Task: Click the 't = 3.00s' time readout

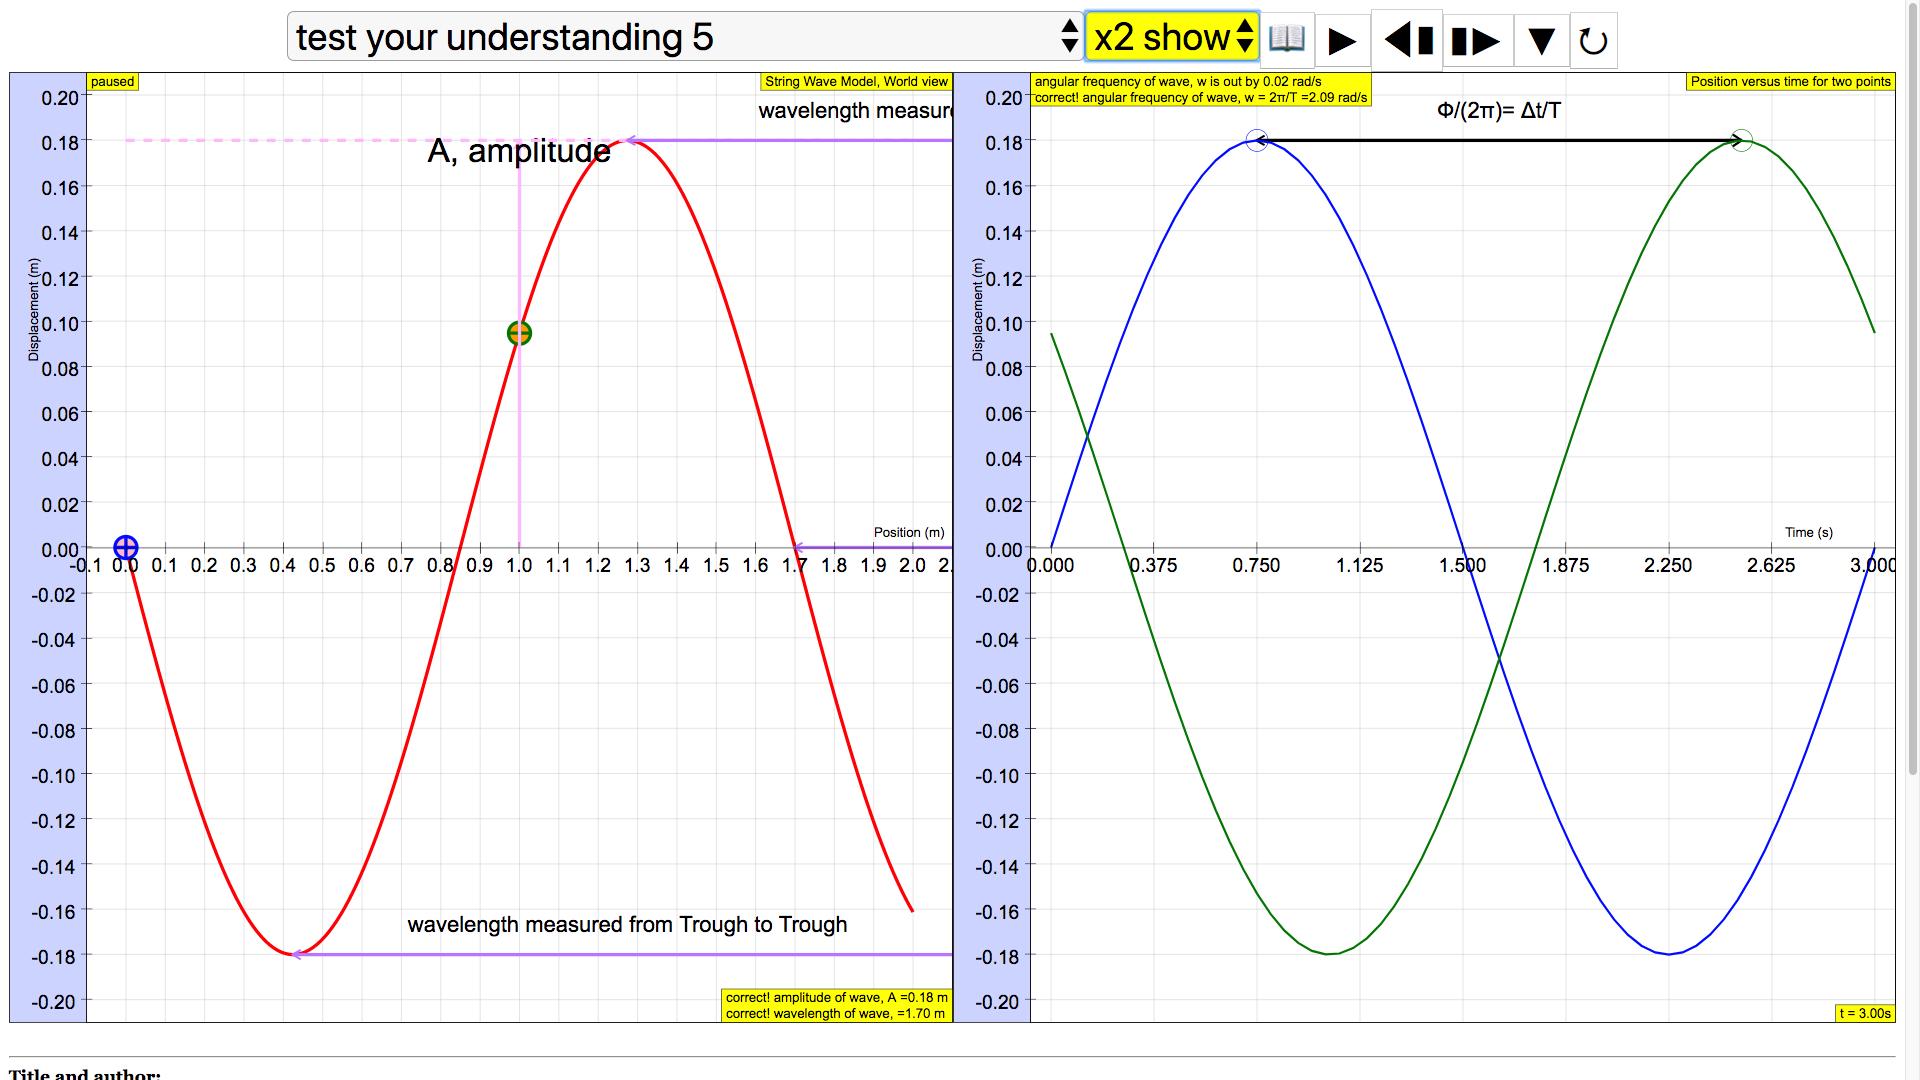Action: pos(1865,1013)
